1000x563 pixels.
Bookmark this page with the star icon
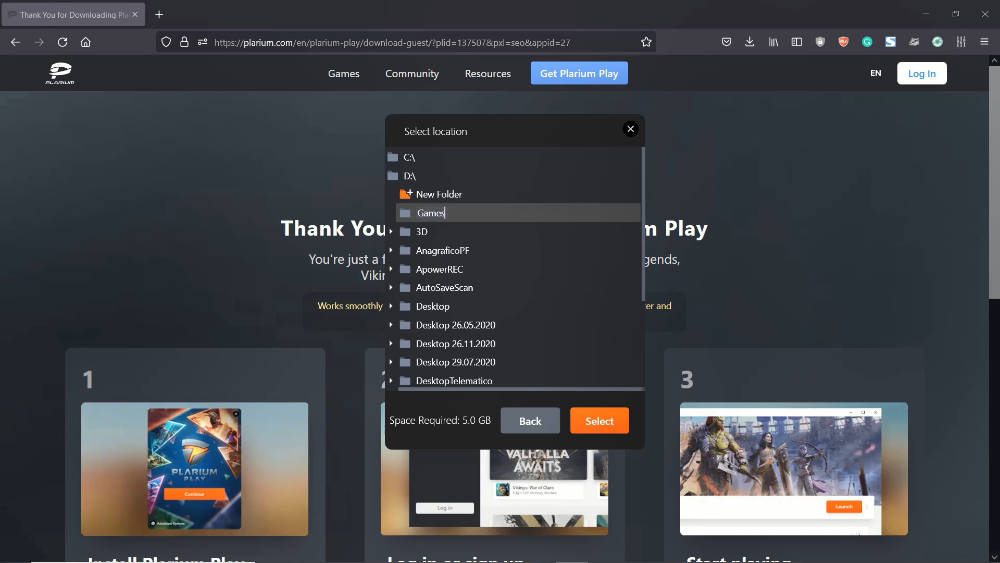646,42
